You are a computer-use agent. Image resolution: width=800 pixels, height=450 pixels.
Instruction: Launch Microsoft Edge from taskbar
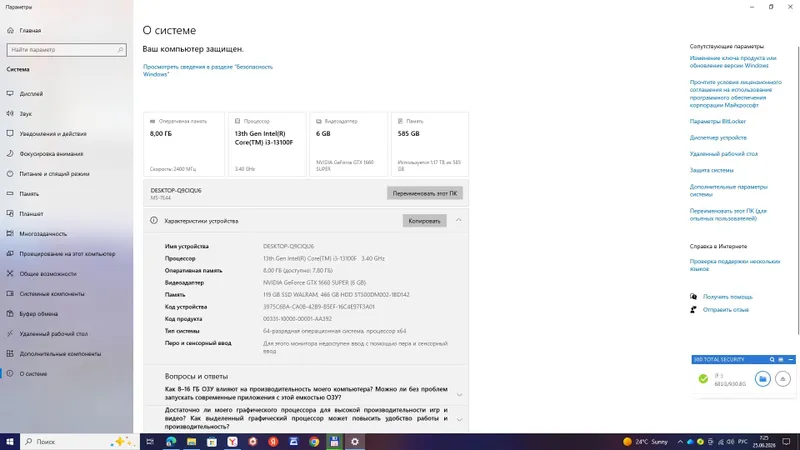pyautogui.click(x=171, y=442)
